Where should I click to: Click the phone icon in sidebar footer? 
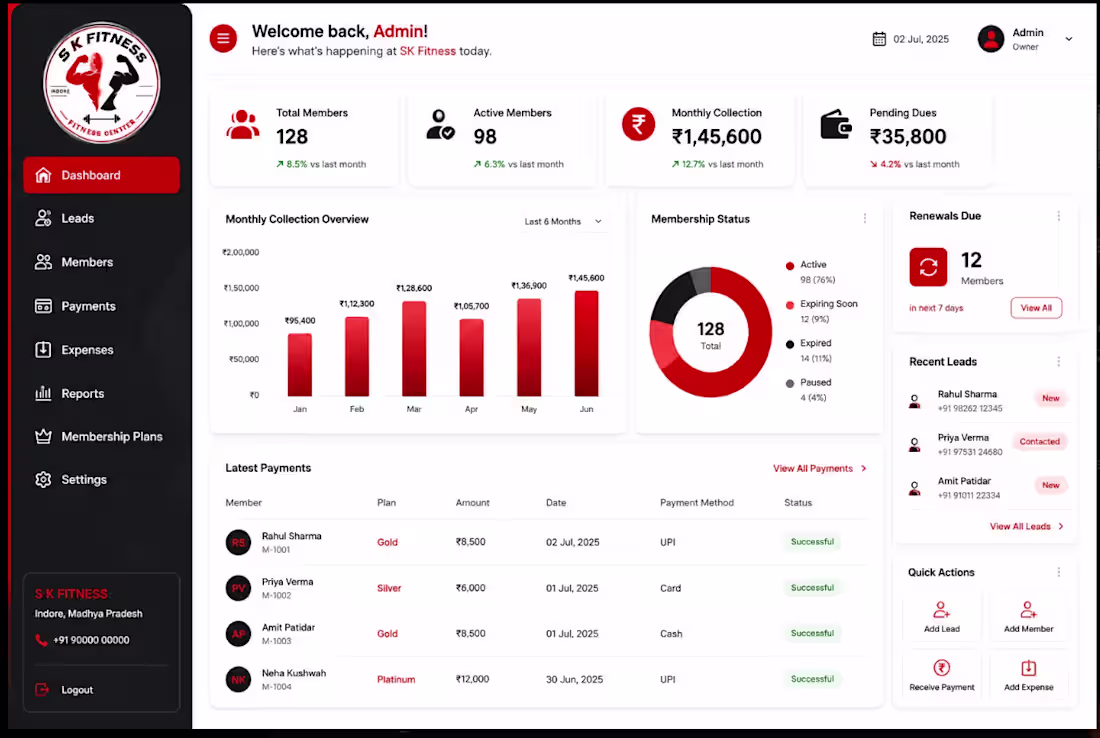point(41,640)
